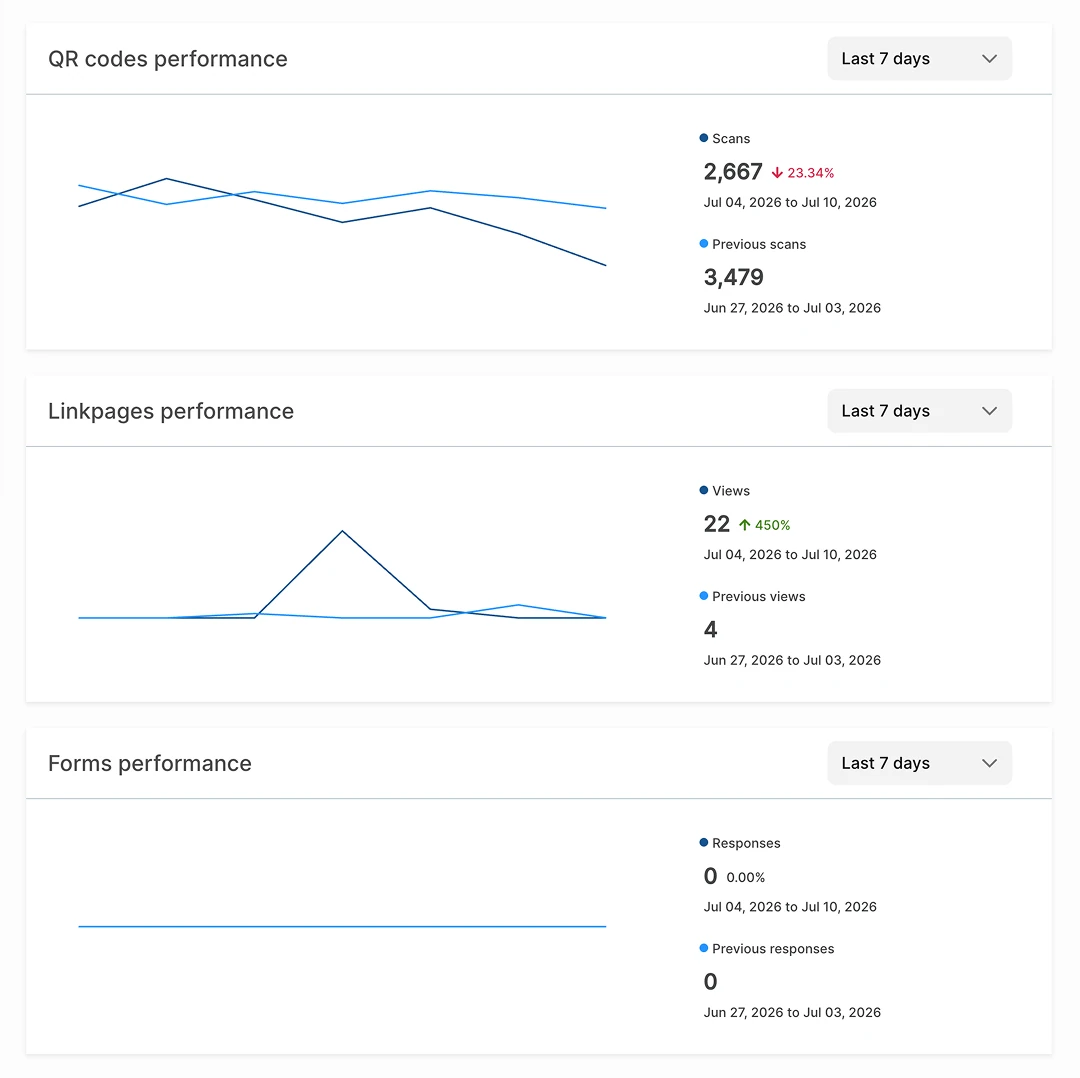Click the Previous responses legend dot
The height and width of the screenshot is (1078, 1080).
pyautogui.click(x=703, y=948)
